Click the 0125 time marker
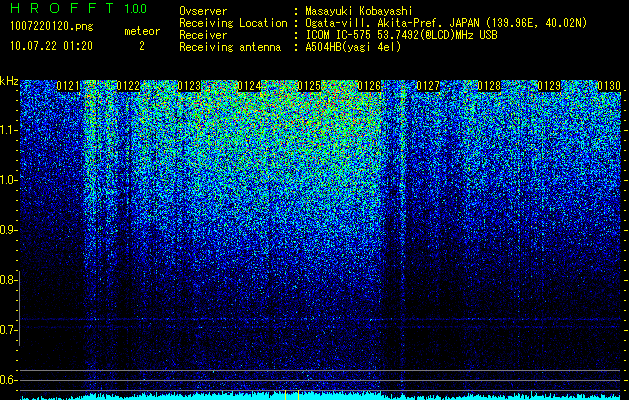 309,86
